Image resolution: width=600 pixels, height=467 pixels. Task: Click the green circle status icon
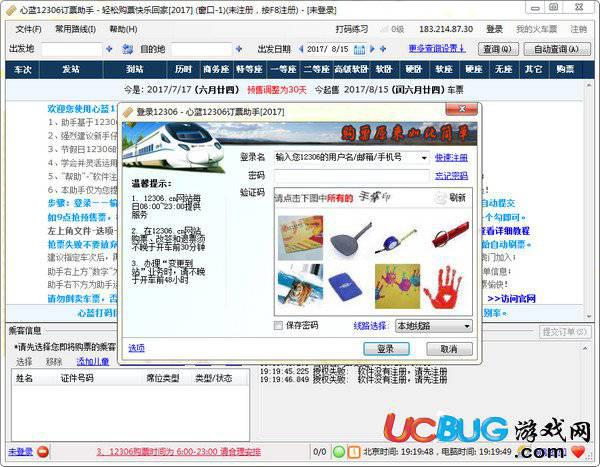339,452
